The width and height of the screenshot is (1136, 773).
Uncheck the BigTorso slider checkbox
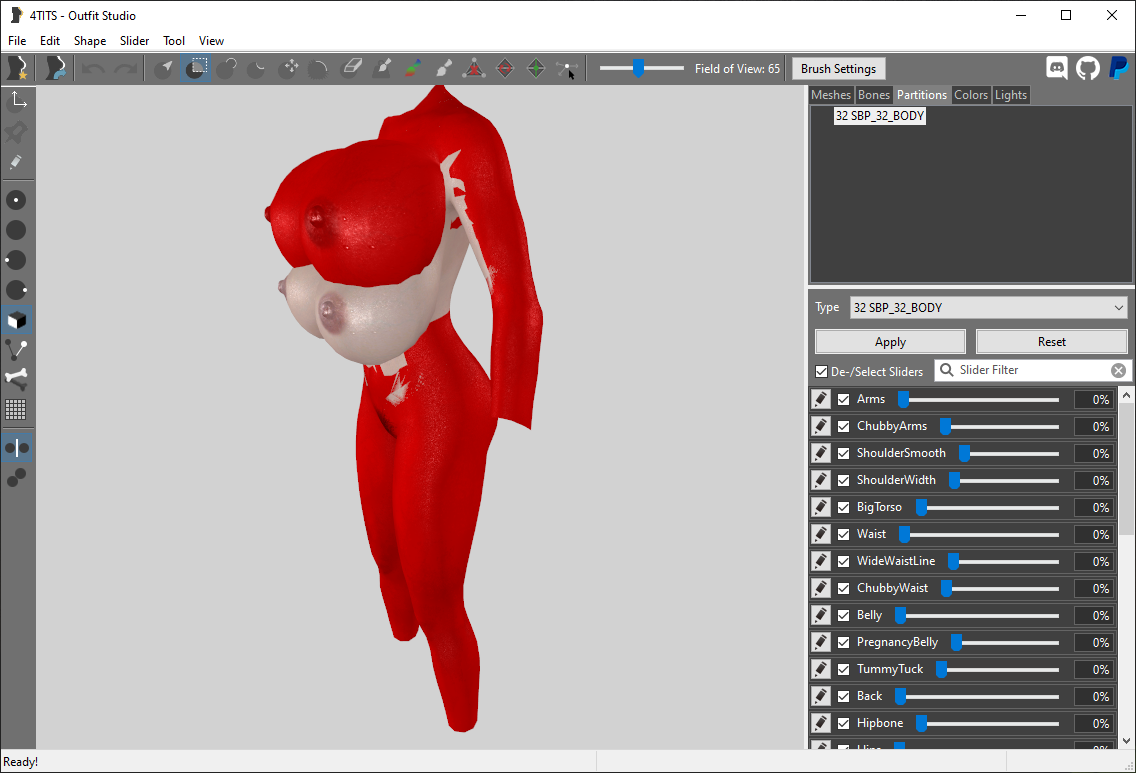pos(843,507)
